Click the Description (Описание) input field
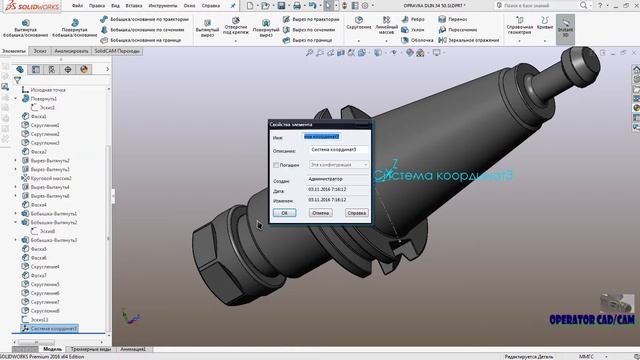 (x=338, y=150)
